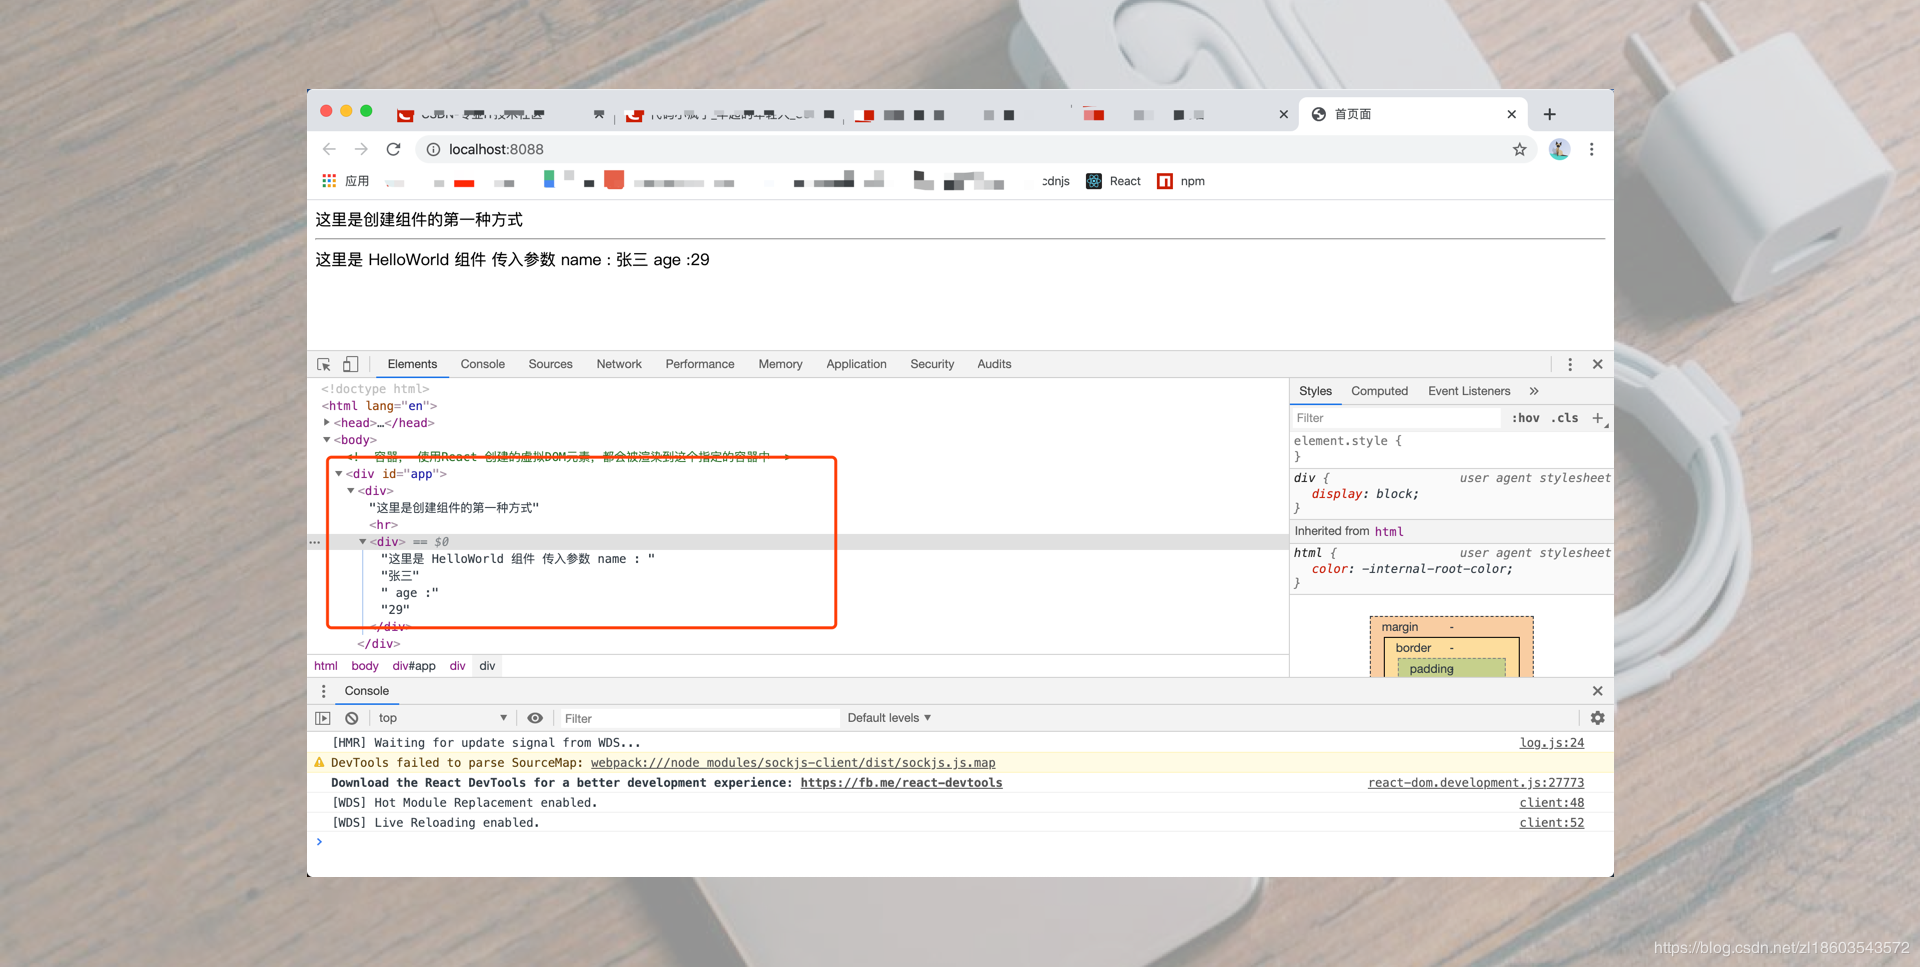Expand the head element node
Image resolution: width=1920 pixels, height=967 pixels.
[x=327, y=423]
